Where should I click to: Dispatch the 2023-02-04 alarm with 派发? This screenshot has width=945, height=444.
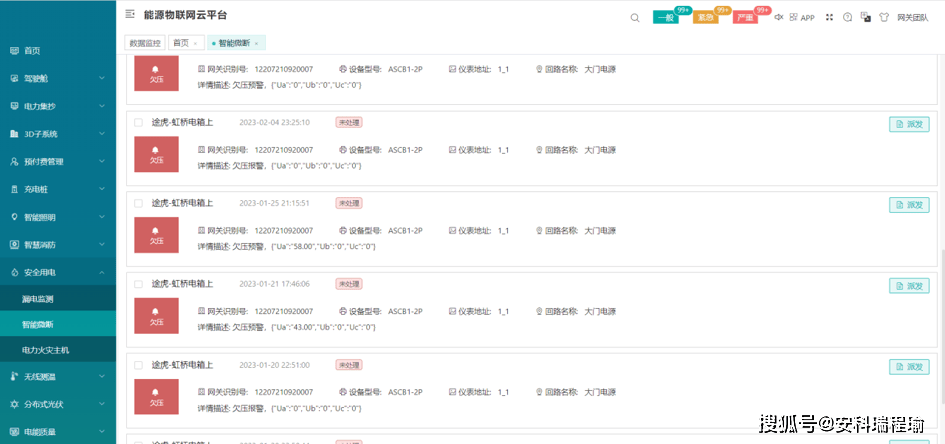909,124
